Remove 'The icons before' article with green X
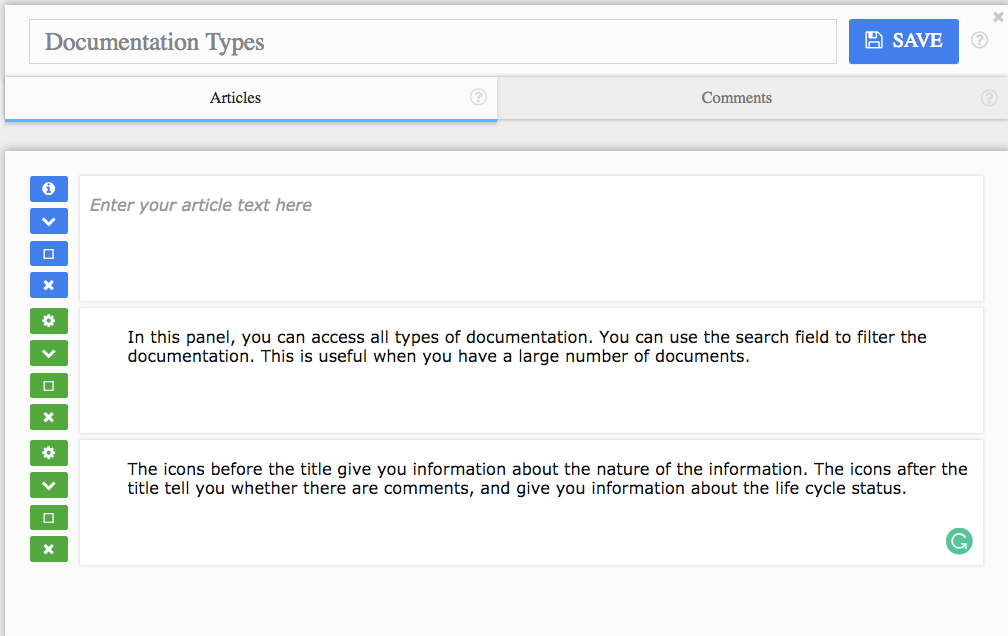This screenshot has height=636, width=1008. (x=49, y=549)
